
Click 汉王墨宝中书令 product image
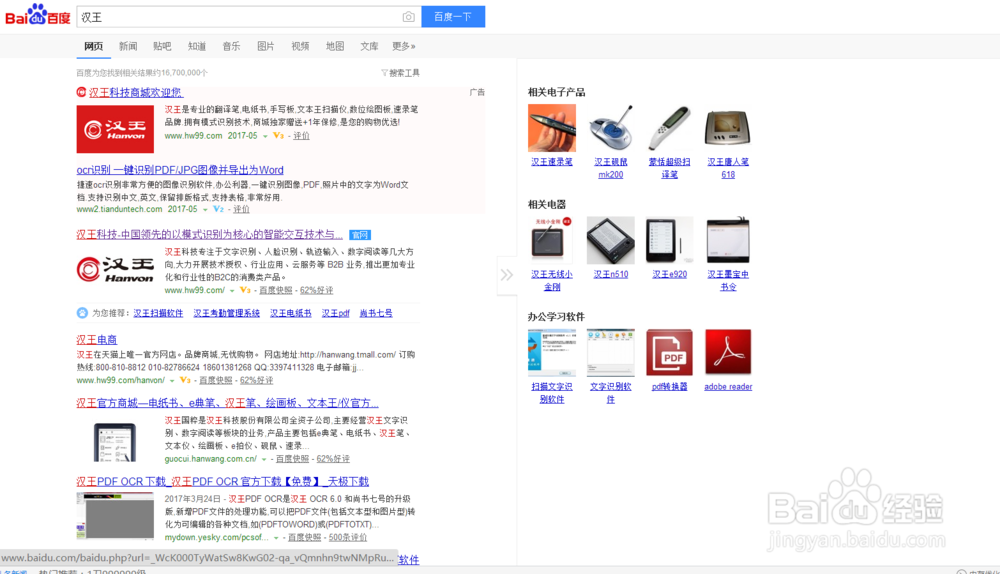pyautogui.click(x=728, y=240)
